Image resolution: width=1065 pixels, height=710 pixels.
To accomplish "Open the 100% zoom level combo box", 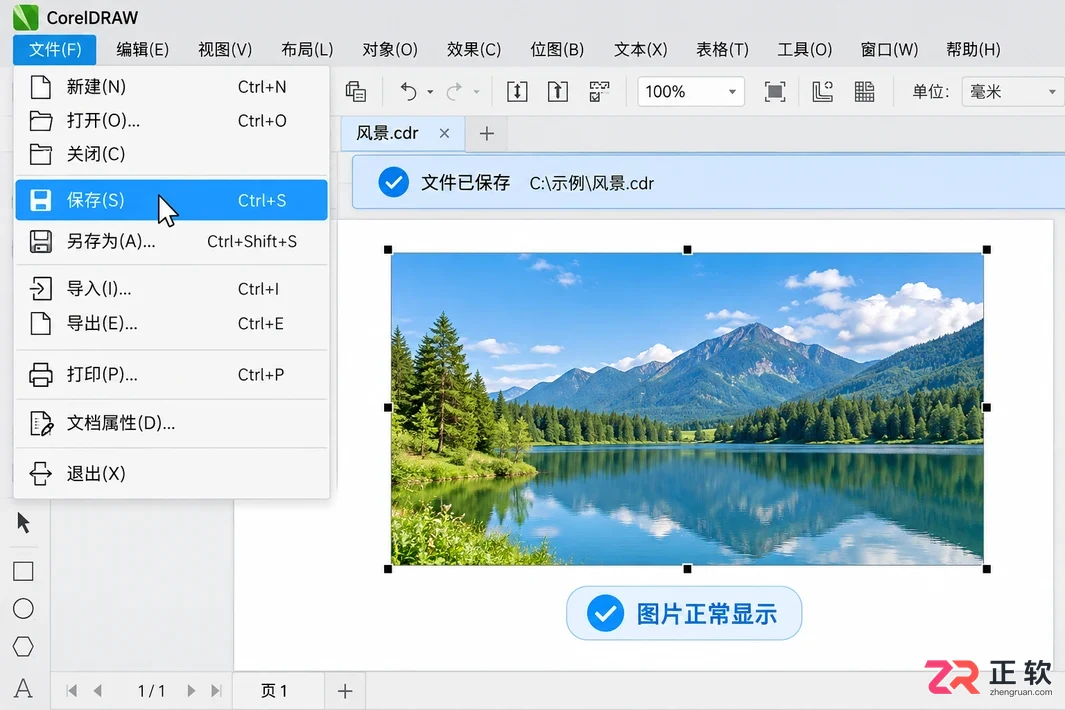I will [x=691, y=92].
